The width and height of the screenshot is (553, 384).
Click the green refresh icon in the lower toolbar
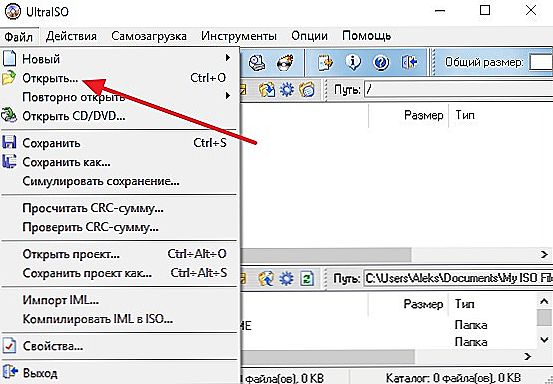click(x=306, y=279)
